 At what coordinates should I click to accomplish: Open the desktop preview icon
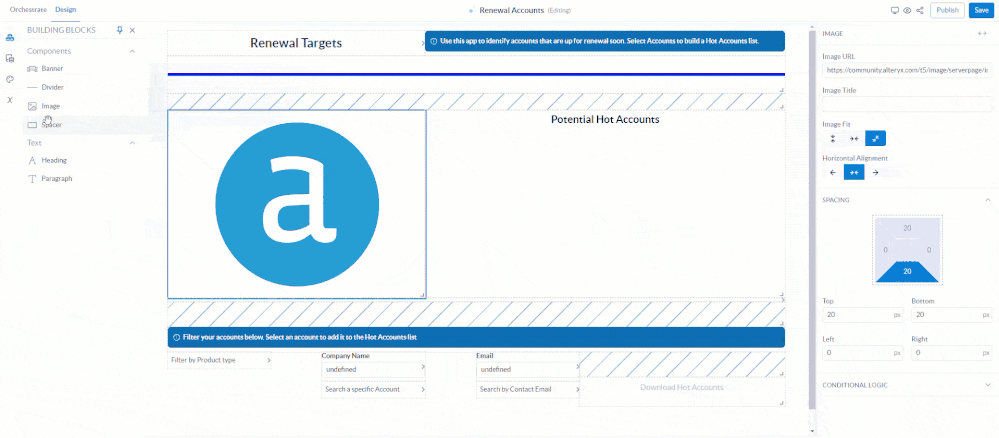pyautogui.click(x=895, y=10)
